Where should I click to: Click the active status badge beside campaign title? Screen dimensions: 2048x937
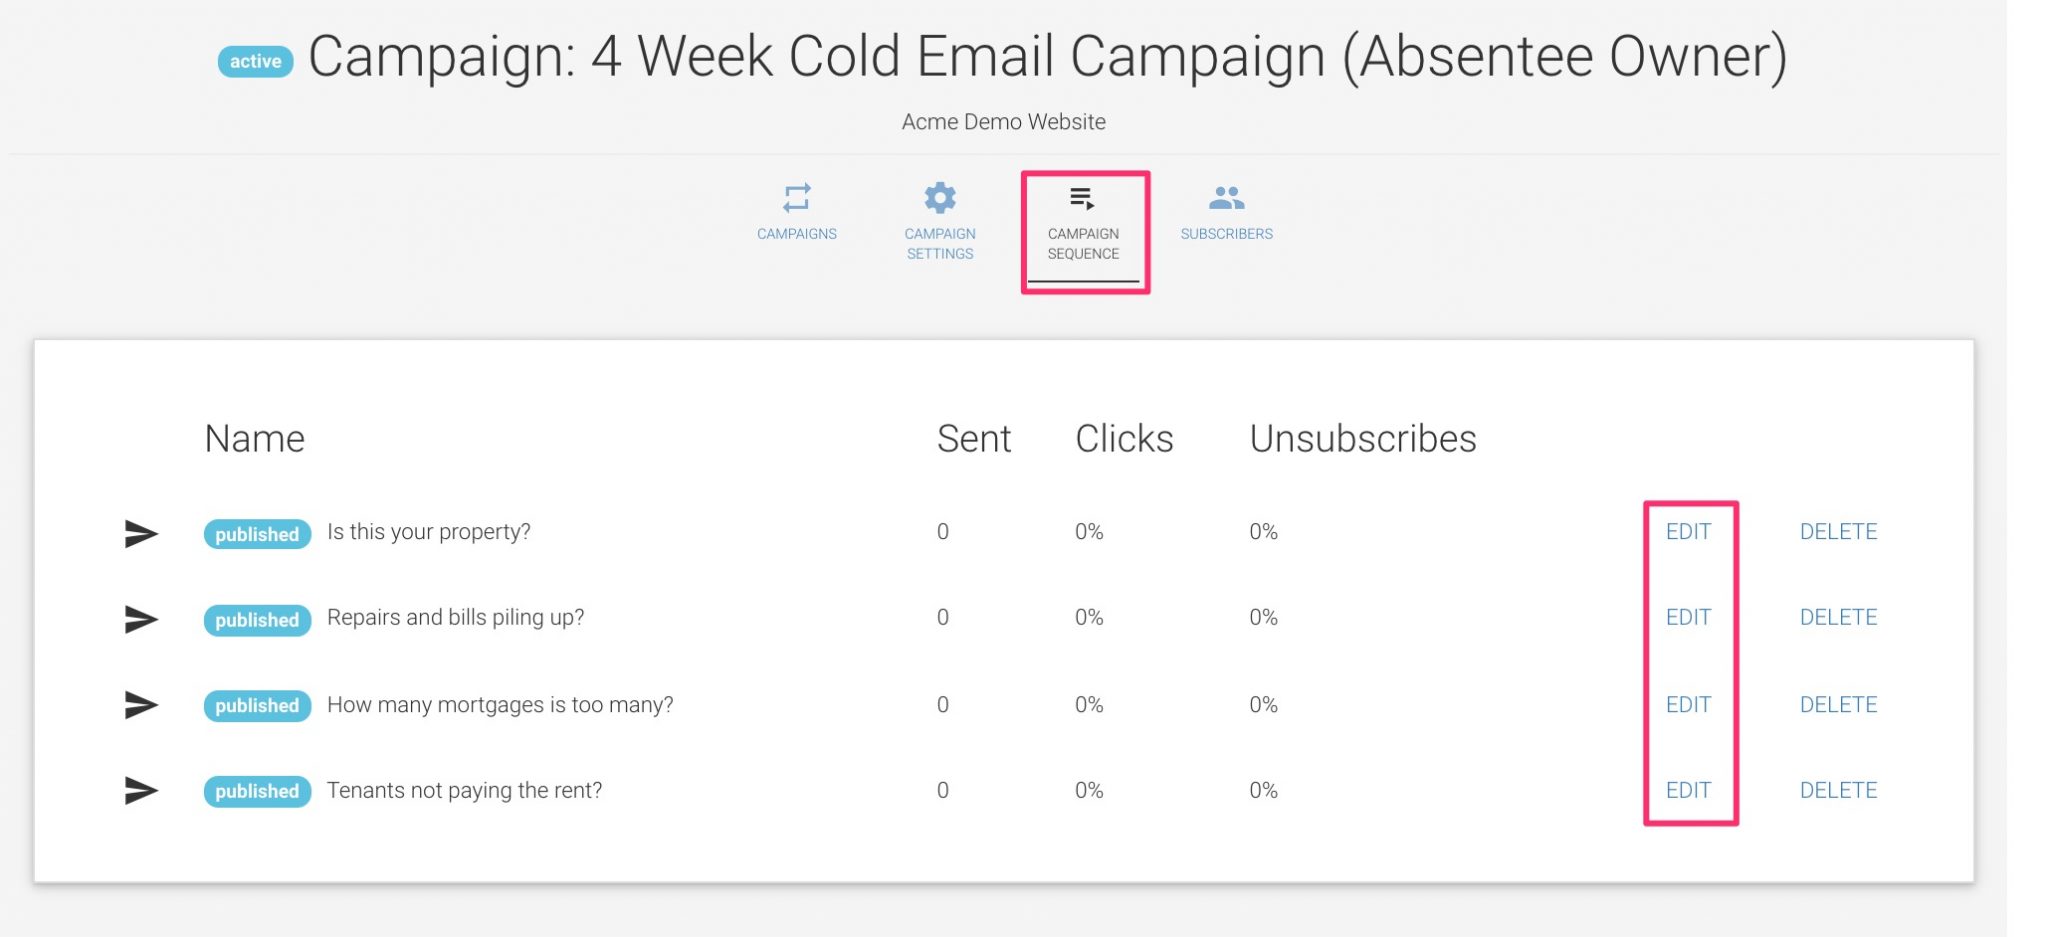click(255, 62)
